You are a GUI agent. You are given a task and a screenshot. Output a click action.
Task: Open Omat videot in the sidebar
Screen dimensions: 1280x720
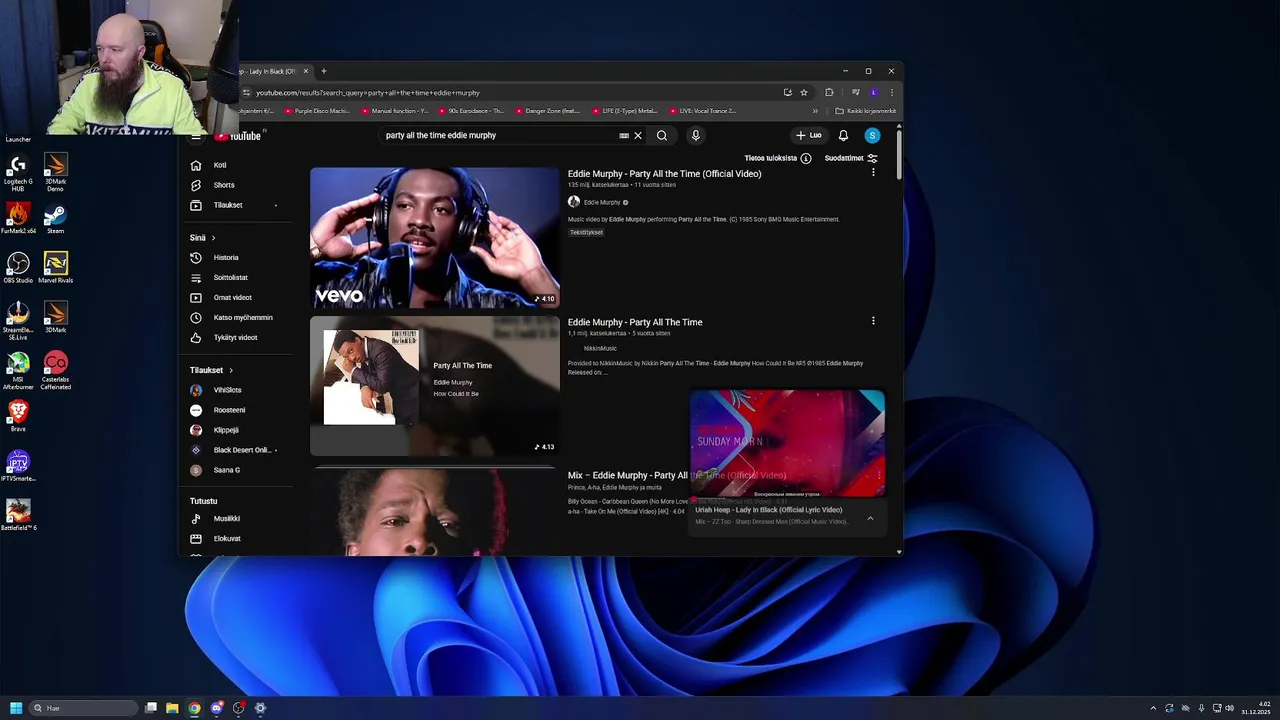tap(237, 297)
